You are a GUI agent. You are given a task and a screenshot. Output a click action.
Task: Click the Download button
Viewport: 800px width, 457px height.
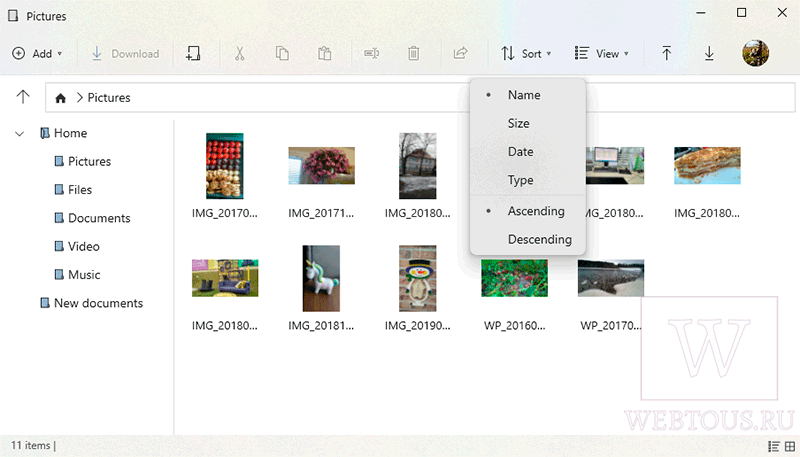125,54
